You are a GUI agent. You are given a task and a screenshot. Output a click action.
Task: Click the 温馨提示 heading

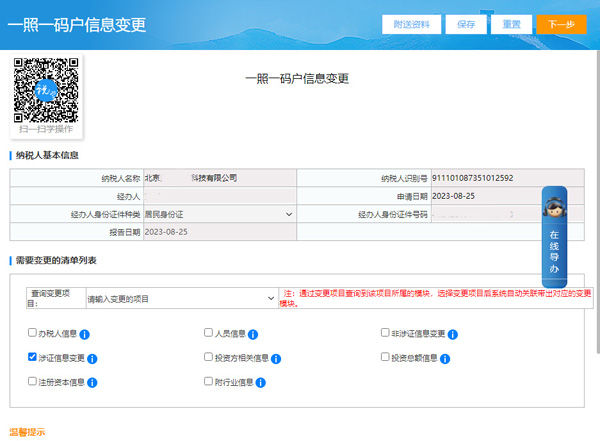[27, 432]
